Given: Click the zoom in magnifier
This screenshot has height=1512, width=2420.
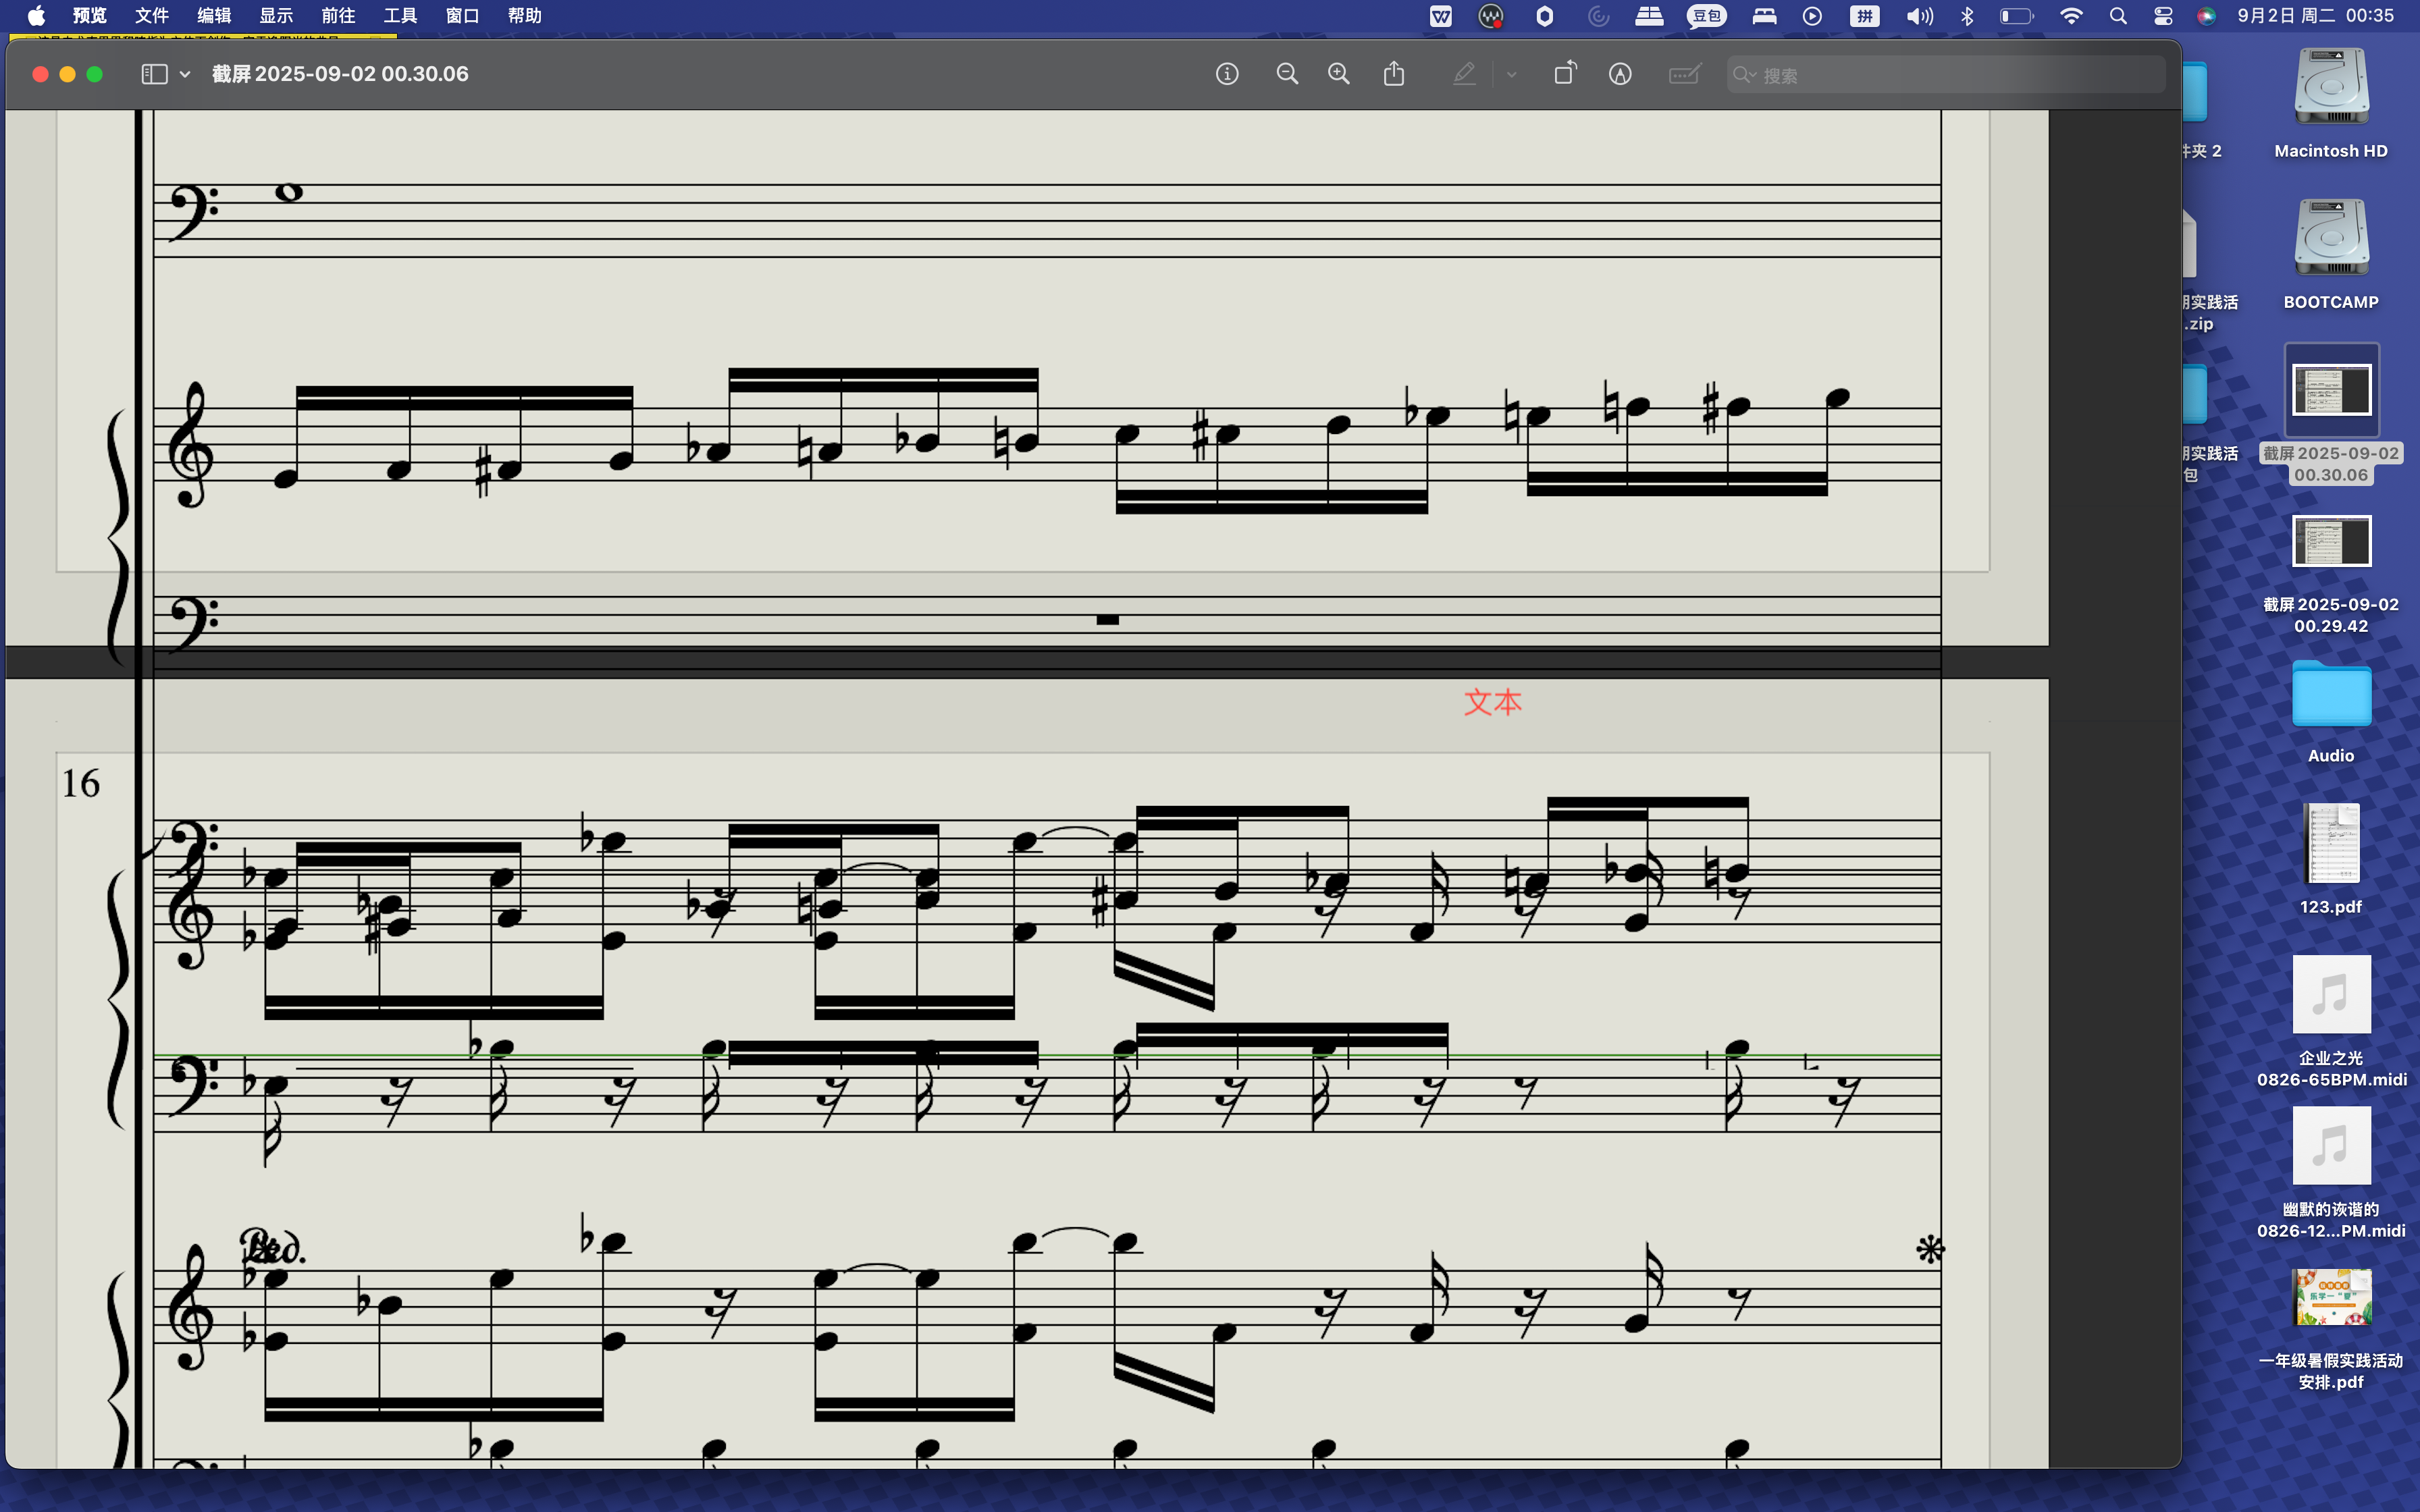Looking at the screenshot, I should click(1338, 74).
